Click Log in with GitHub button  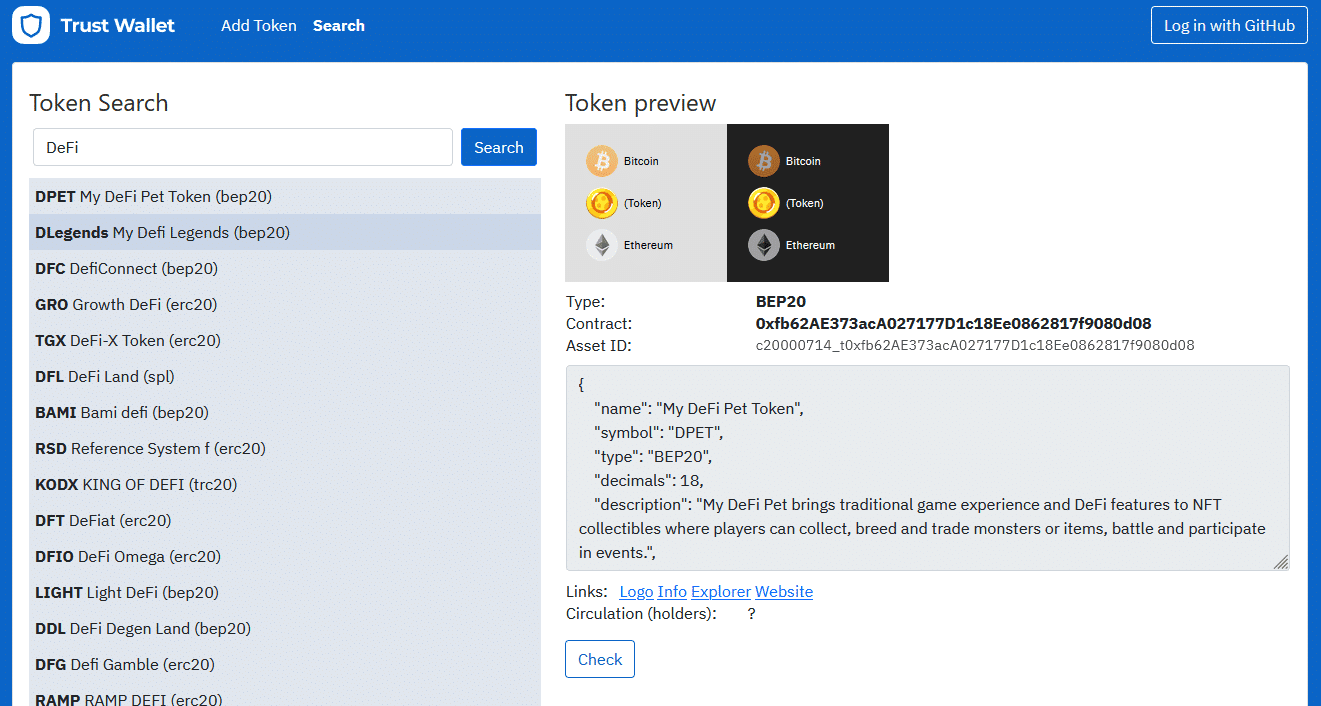(1229, 26)
